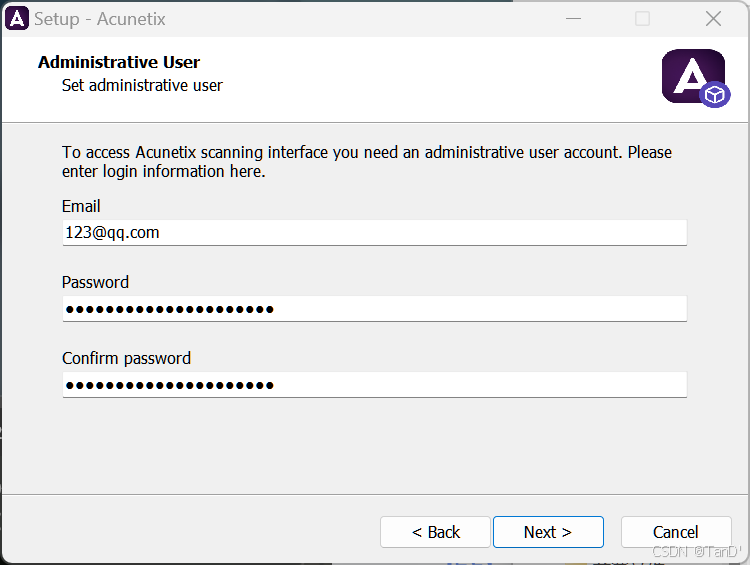The height and width of the screenshot is (565, 750).
Task: Click the disabled maximize window button
Action: 642,19
